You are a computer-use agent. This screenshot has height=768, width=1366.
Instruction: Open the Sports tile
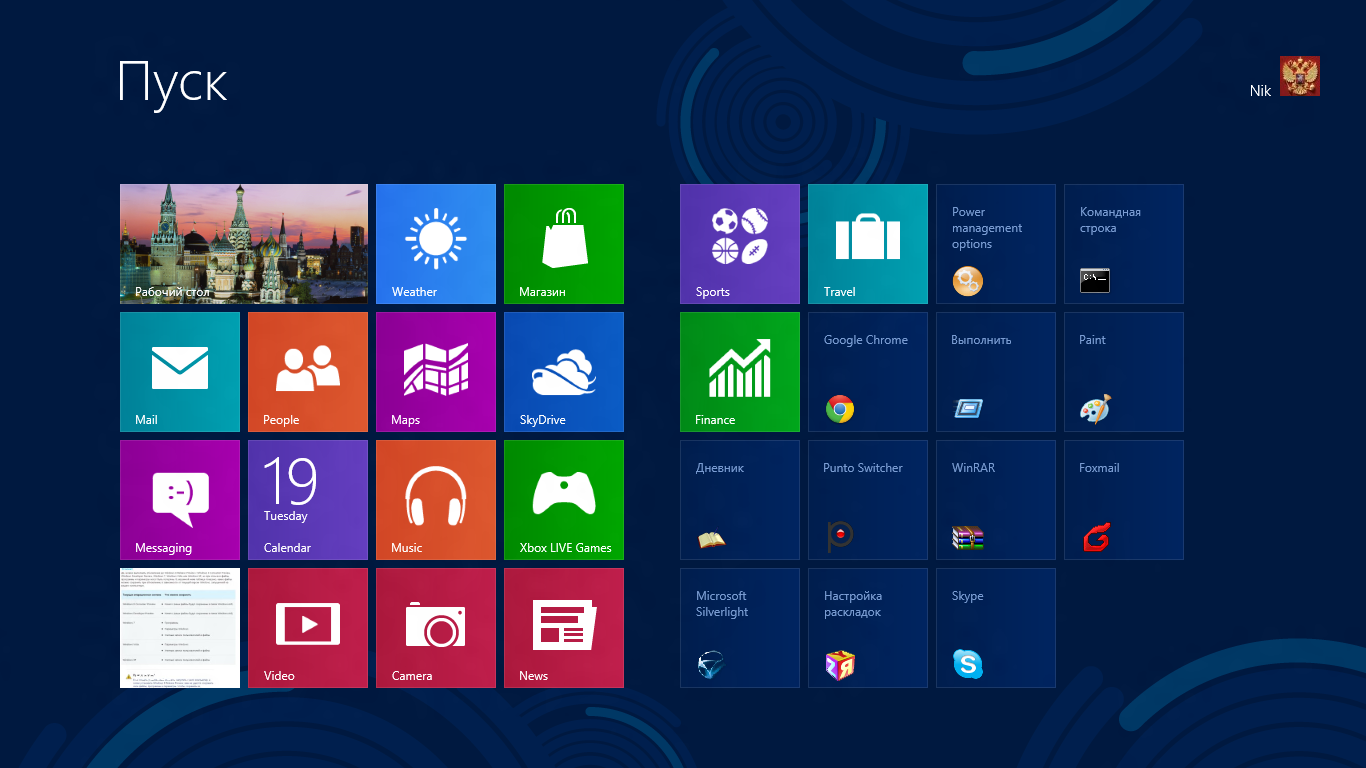pos(740,244)
